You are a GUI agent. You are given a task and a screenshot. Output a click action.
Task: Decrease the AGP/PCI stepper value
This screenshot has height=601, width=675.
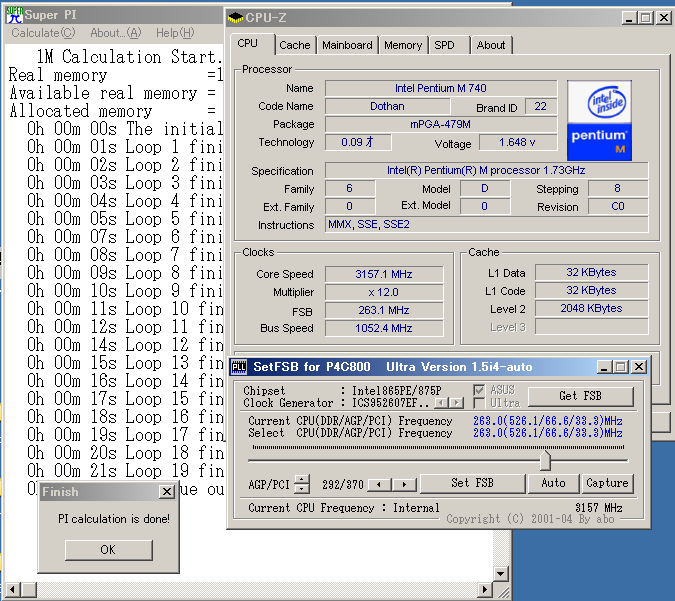click(302, 489)
